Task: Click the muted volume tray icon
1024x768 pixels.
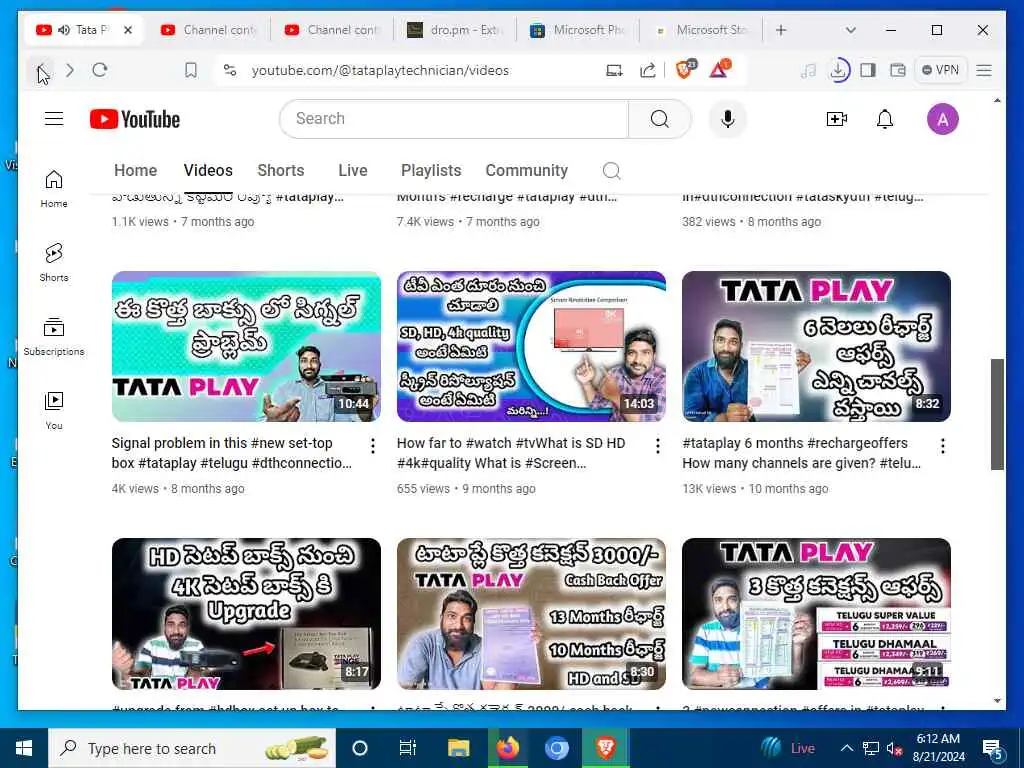Action: click(893, 748)
